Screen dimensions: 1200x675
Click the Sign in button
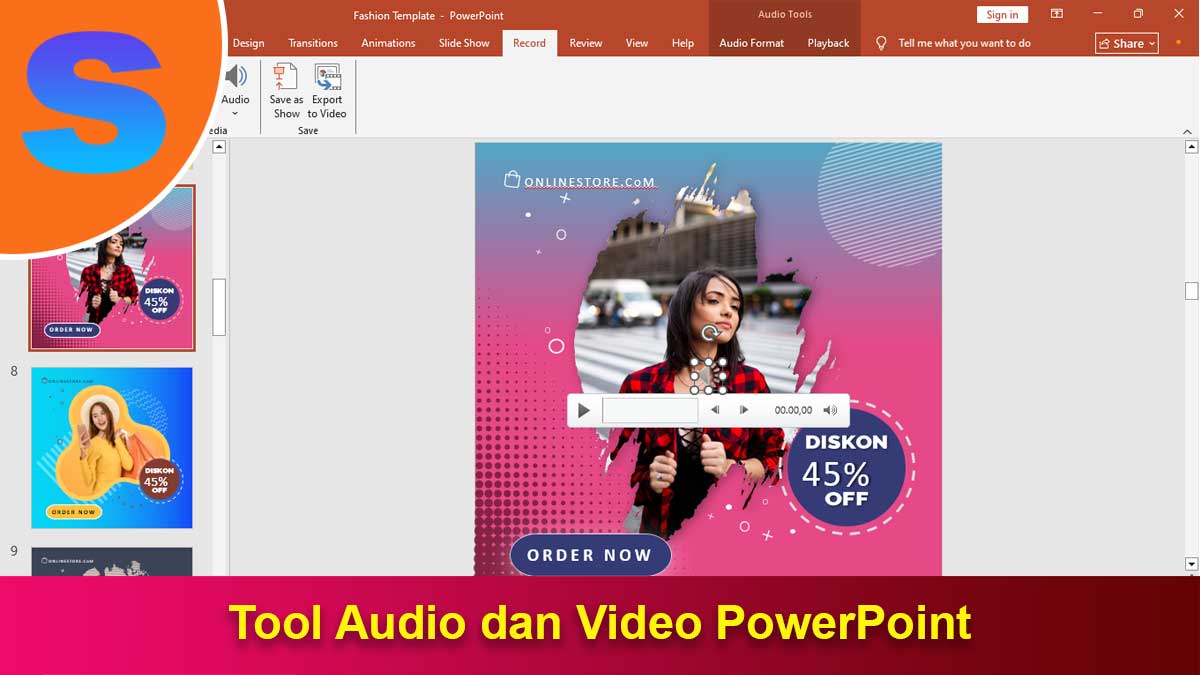point(1002,14)
